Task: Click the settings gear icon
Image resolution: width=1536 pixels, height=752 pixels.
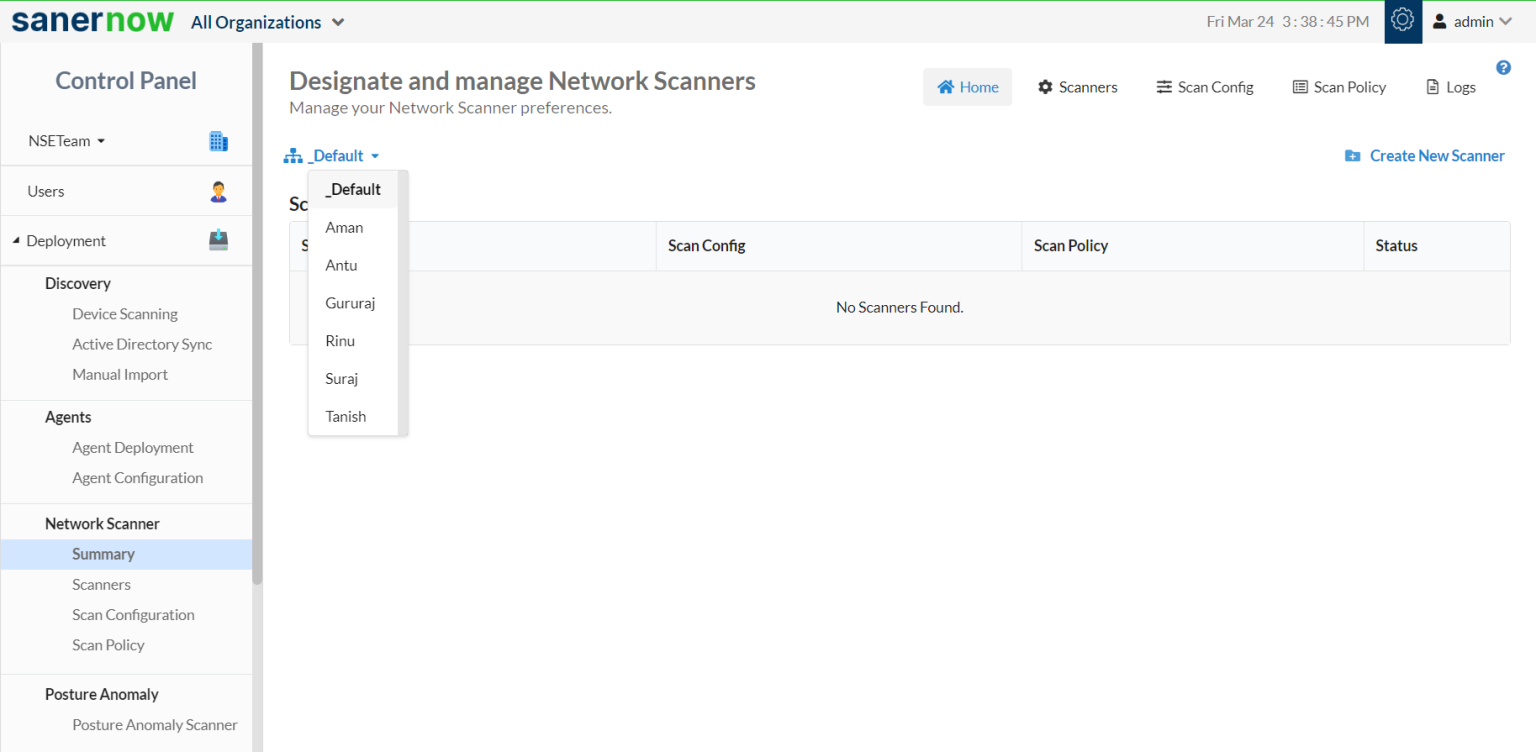Action: [1402, 21]
